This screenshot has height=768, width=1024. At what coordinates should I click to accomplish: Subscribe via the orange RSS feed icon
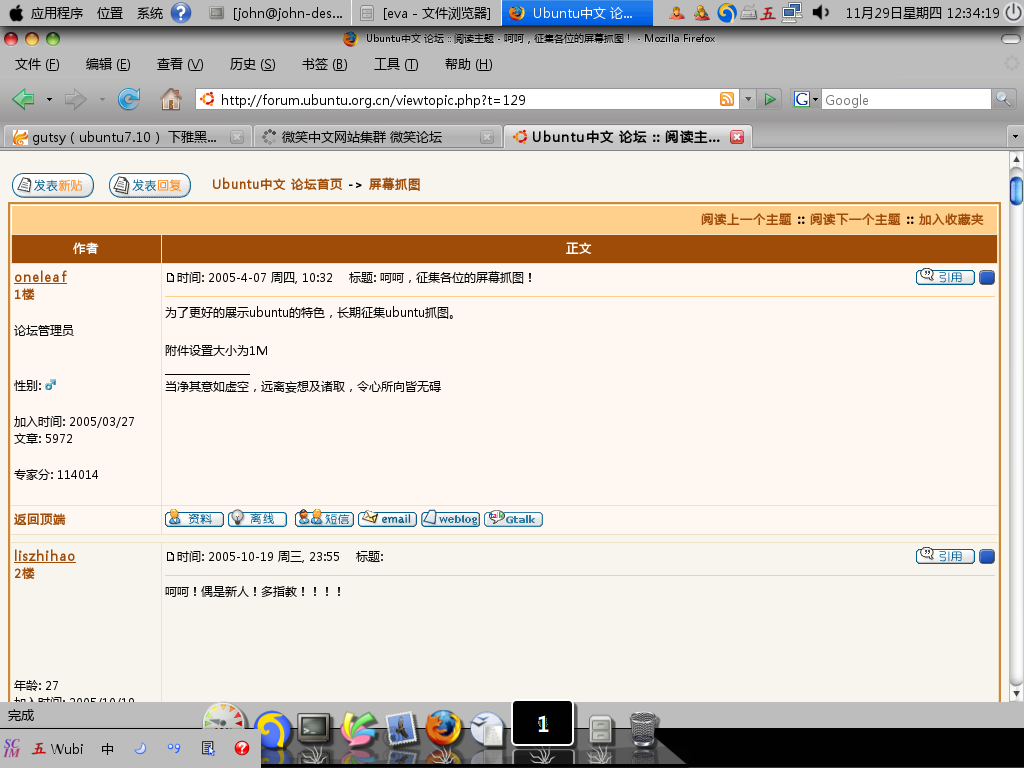(x=726, y=99)
